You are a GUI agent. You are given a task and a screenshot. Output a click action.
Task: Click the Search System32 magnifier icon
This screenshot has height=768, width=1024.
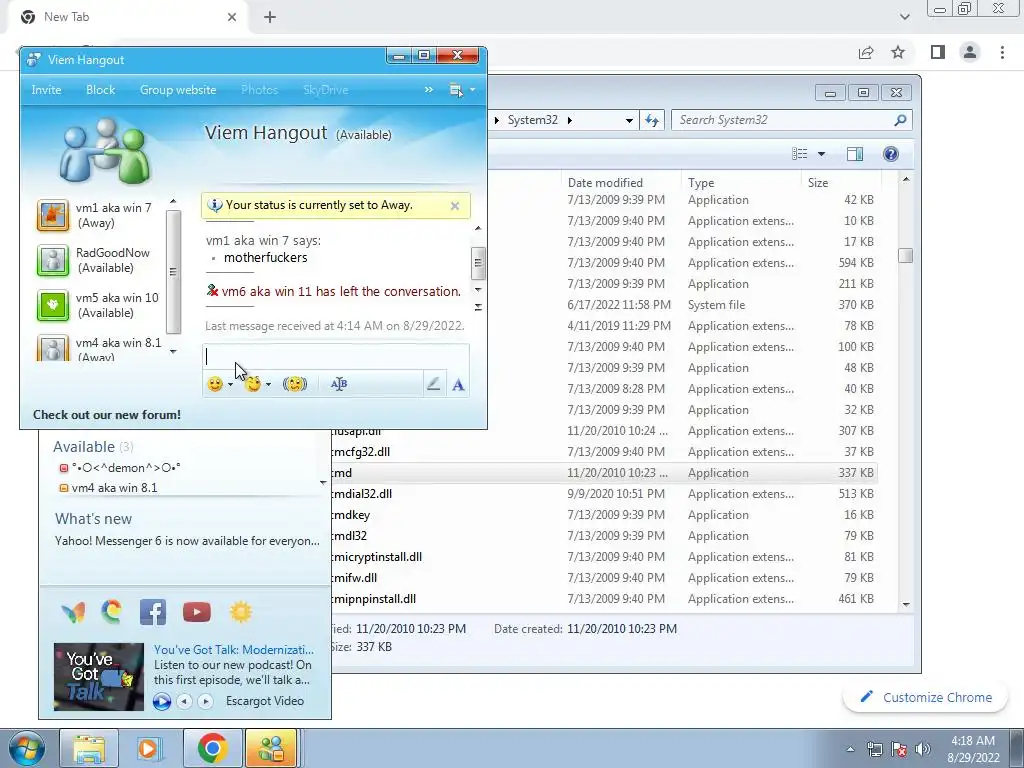[900, 120]
